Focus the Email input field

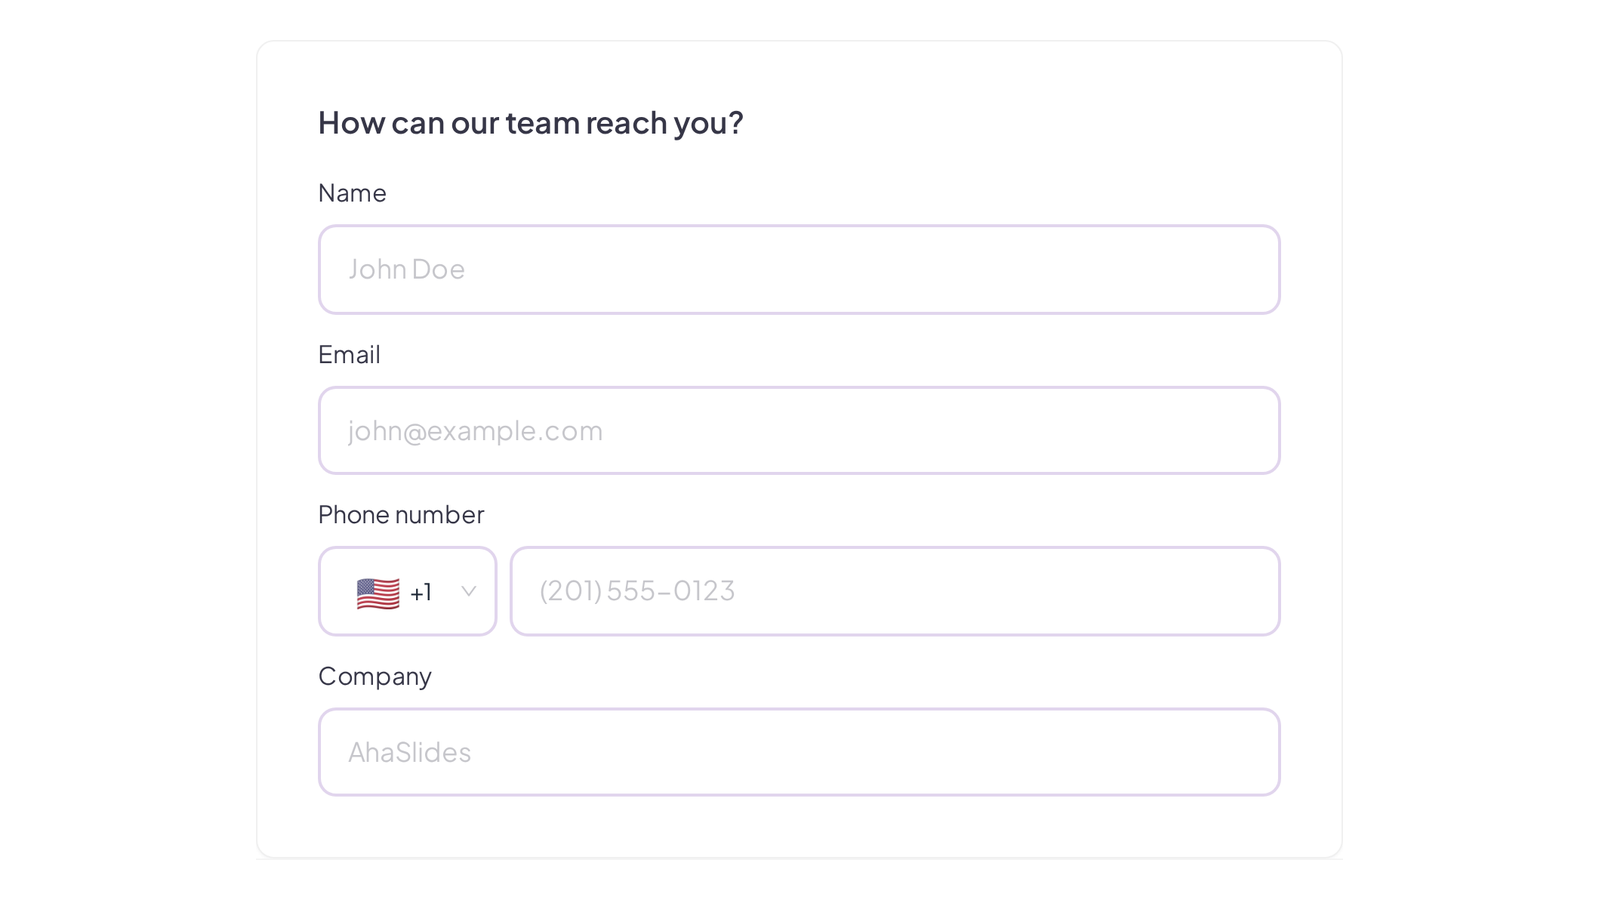[x=799, y=431]
